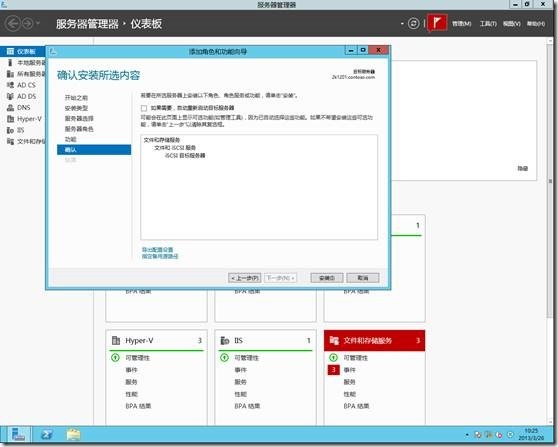Select the highlighted 确认 wizard step
558x447 pixels.
click(x=94, y=149)
